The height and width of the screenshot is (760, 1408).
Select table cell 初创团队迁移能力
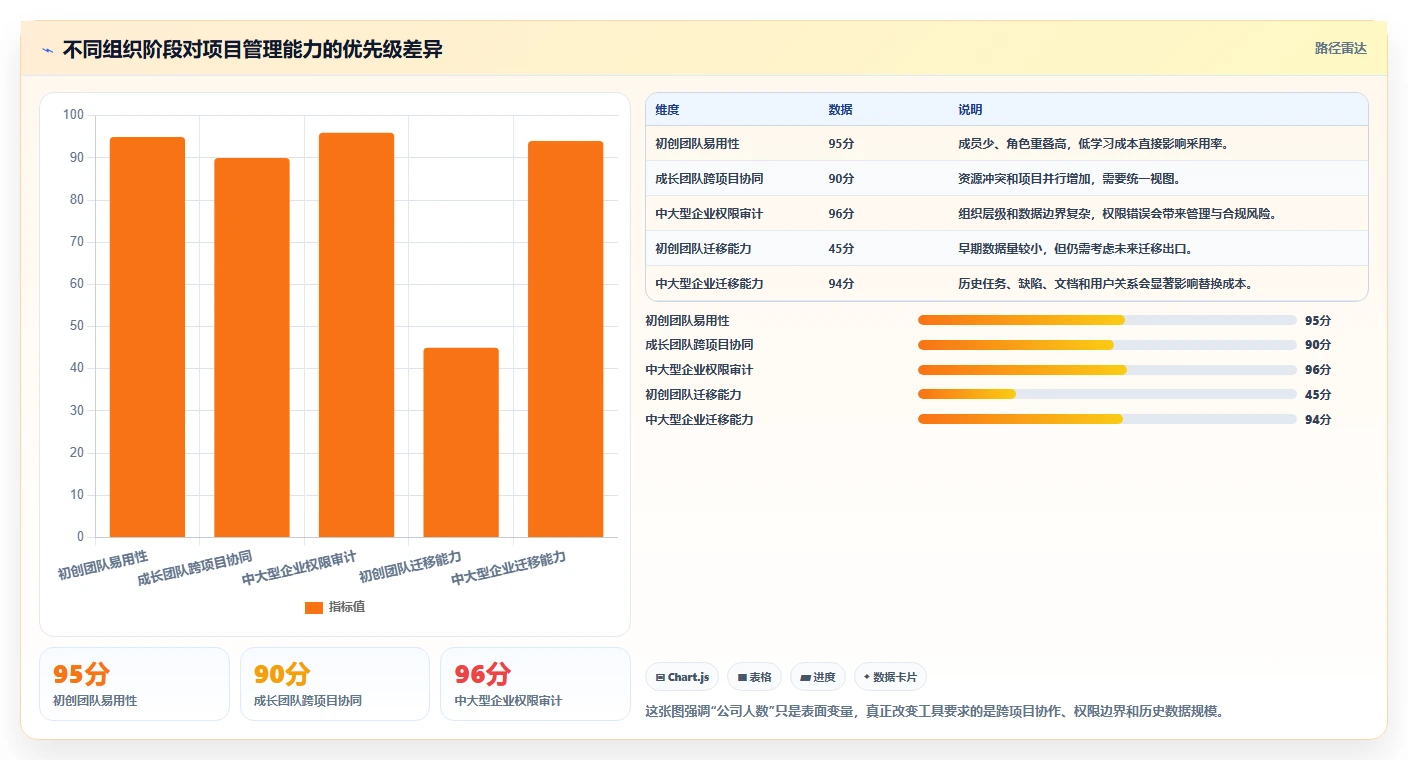703,249
